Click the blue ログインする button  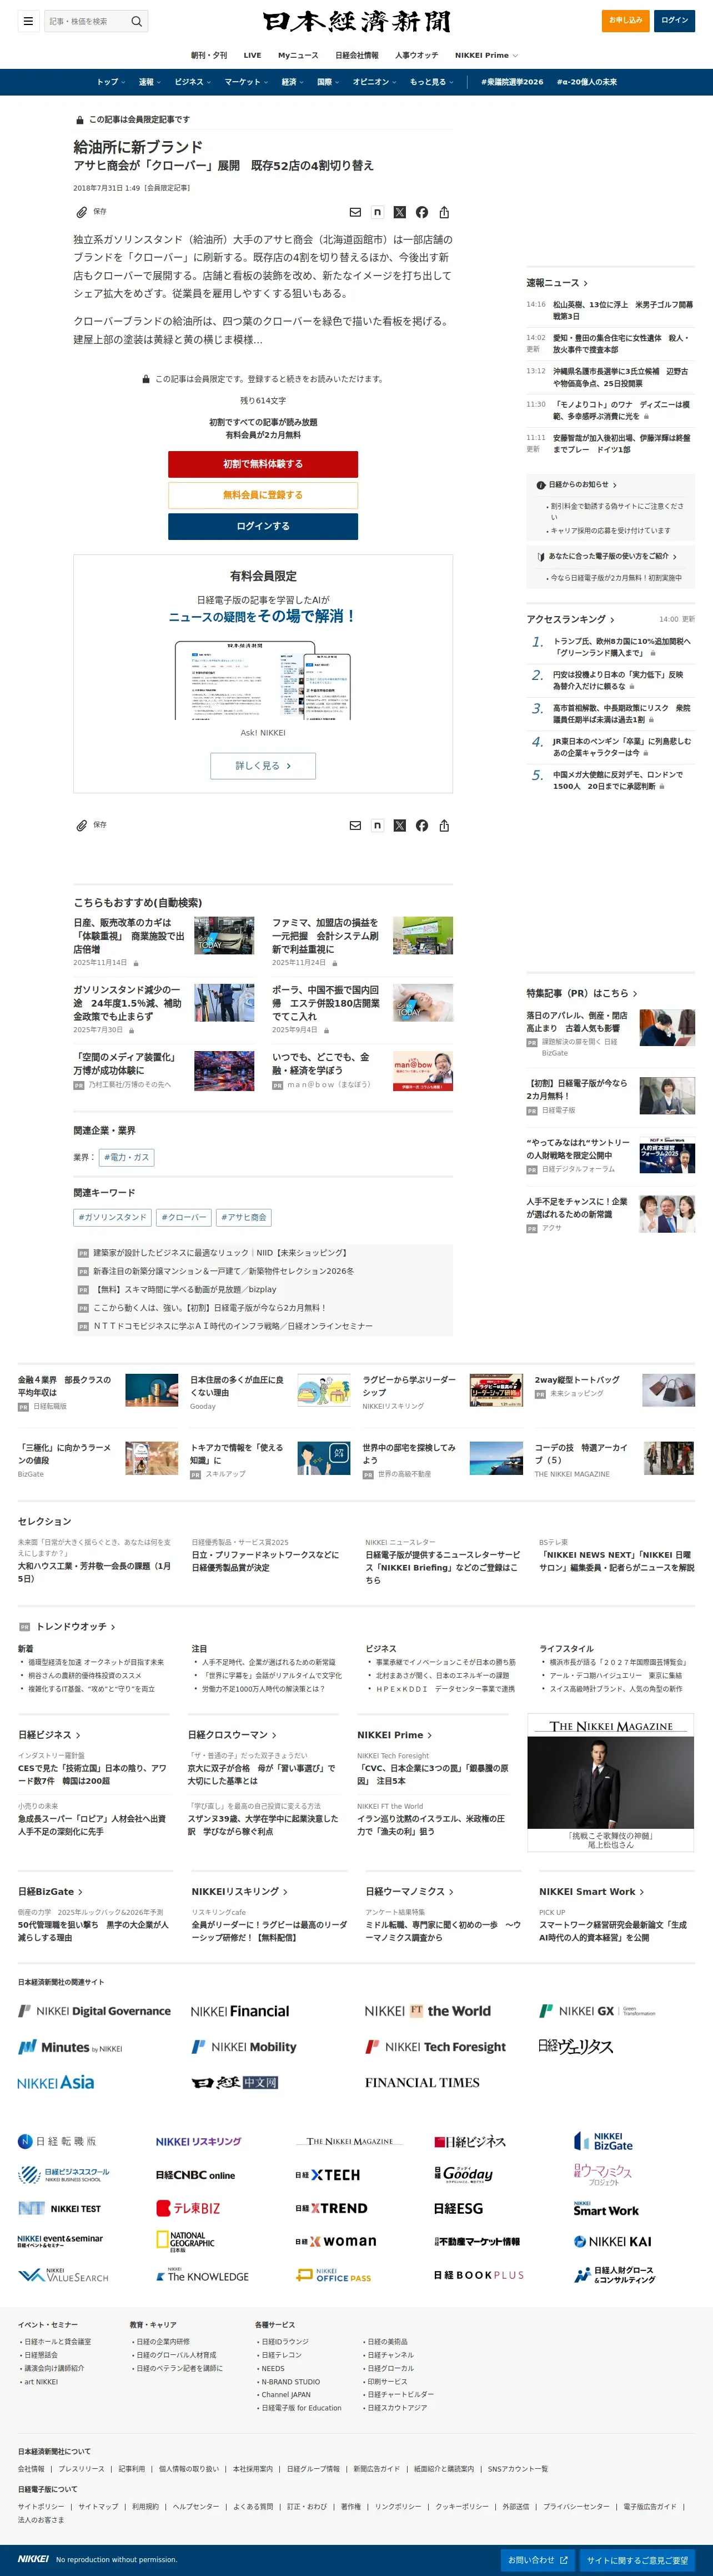coord(263,526)
